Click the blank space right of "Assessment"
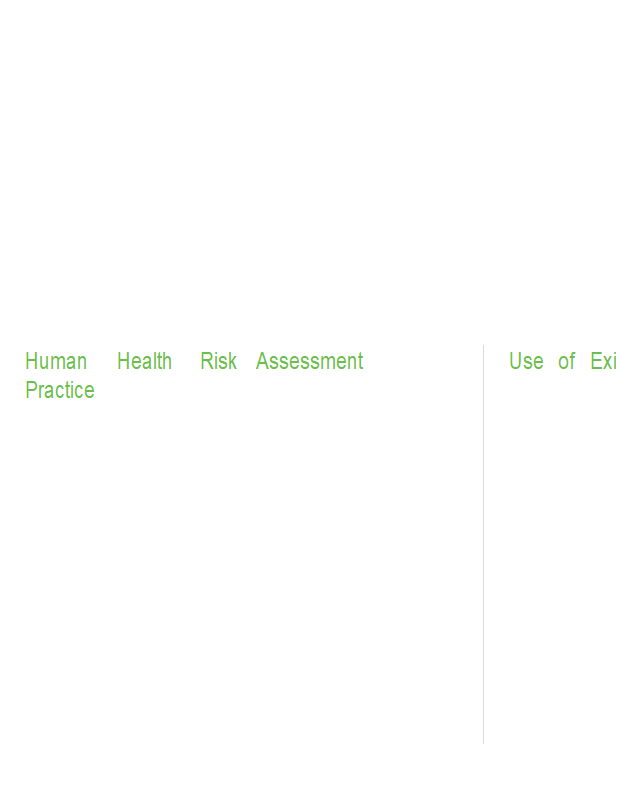 click(420, 362)
